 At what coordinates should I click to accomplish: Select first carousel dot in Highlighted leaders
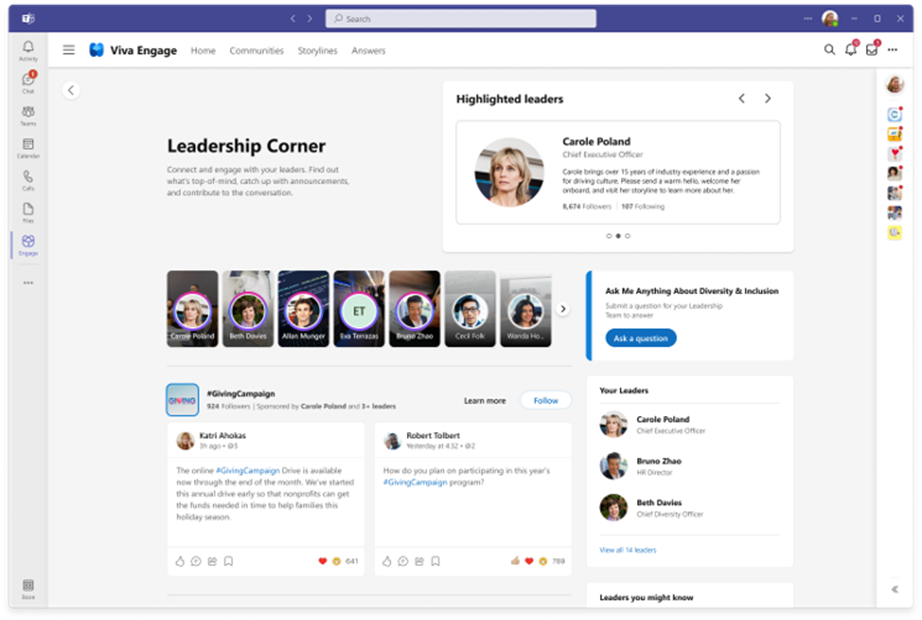pos(609,236)
